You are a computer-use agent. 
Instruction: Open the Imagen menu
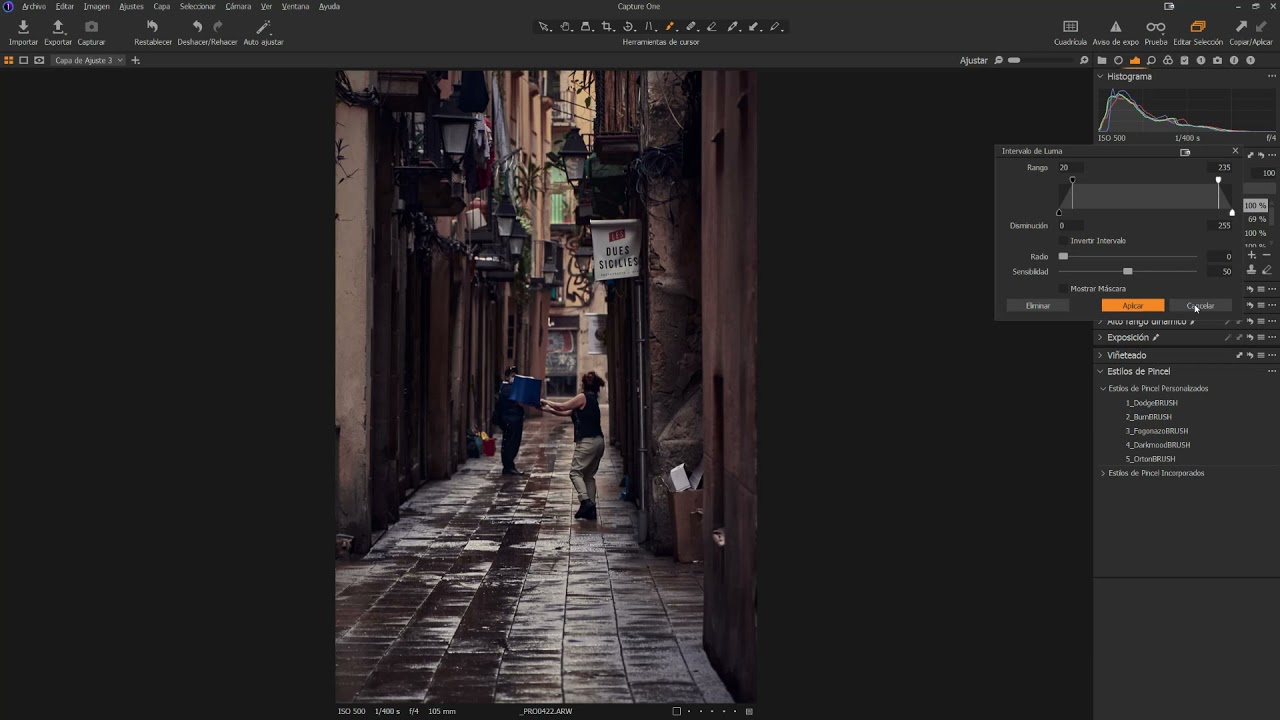[x=97, y=6]
